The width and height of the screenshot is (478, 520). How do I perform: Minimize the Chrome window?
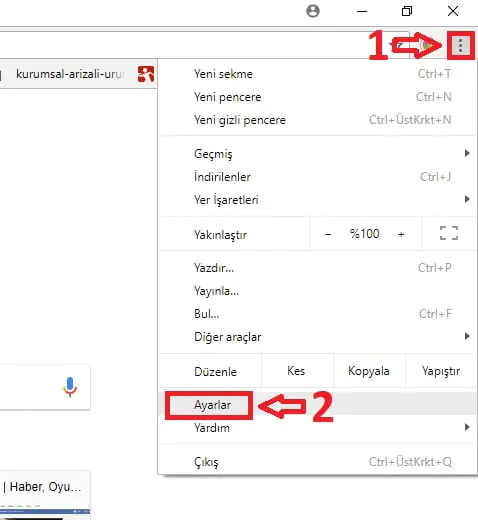(x=362, y=11)
